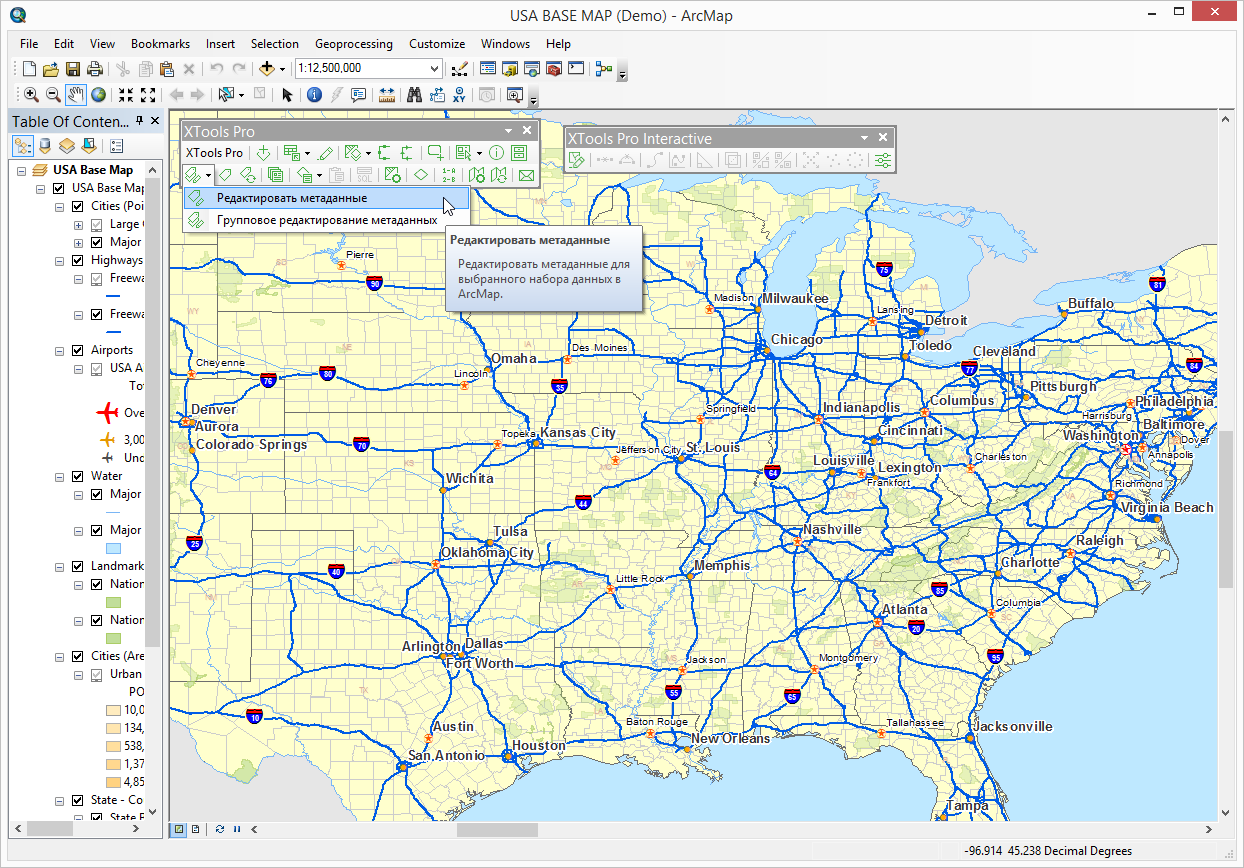The image size is (1244, 868).
Task: Click the blue Water polygon symbol swatch
Action: pyautogui.click(x=112, y=548)
